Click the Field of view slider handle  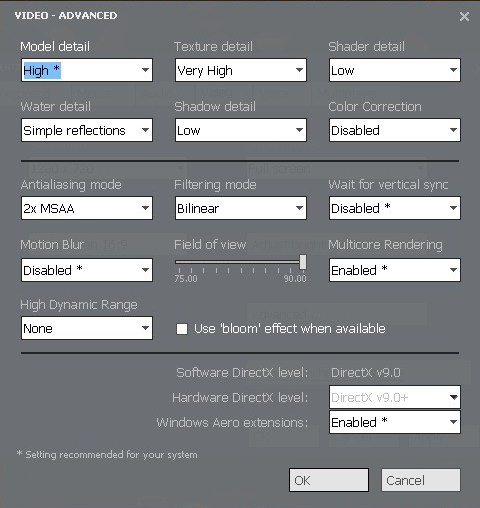(303, 262)
